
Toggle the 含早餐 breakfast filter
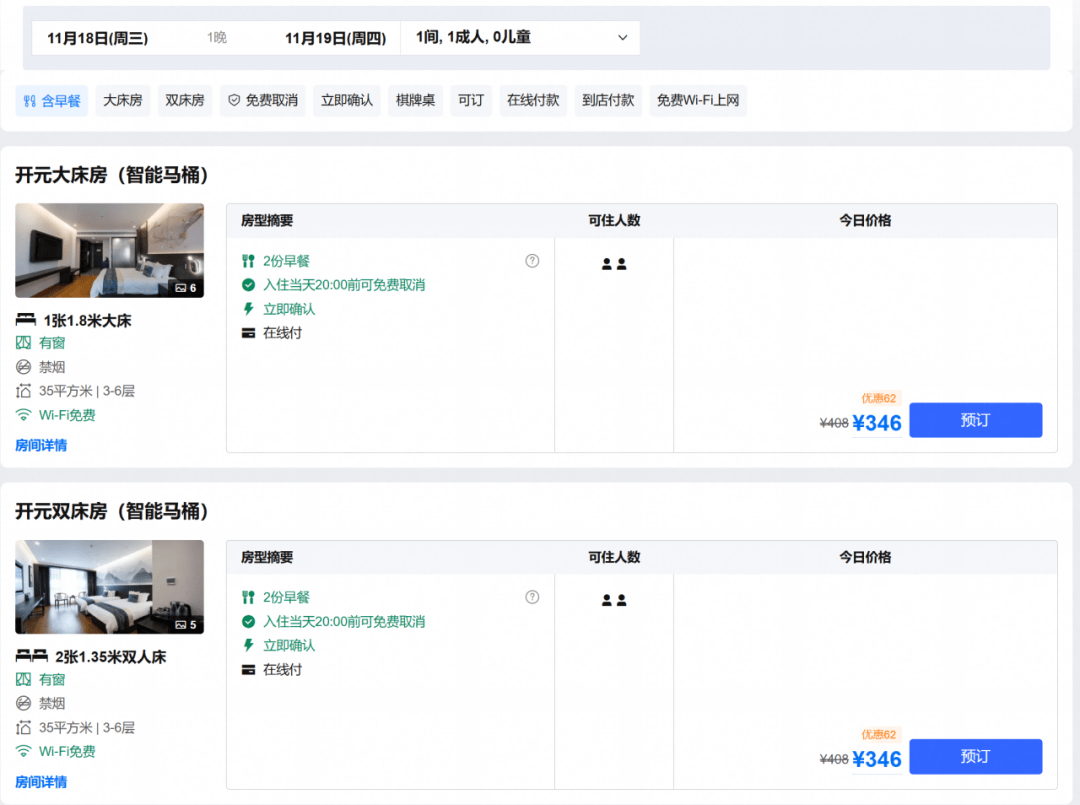click(x=52, y=101)
